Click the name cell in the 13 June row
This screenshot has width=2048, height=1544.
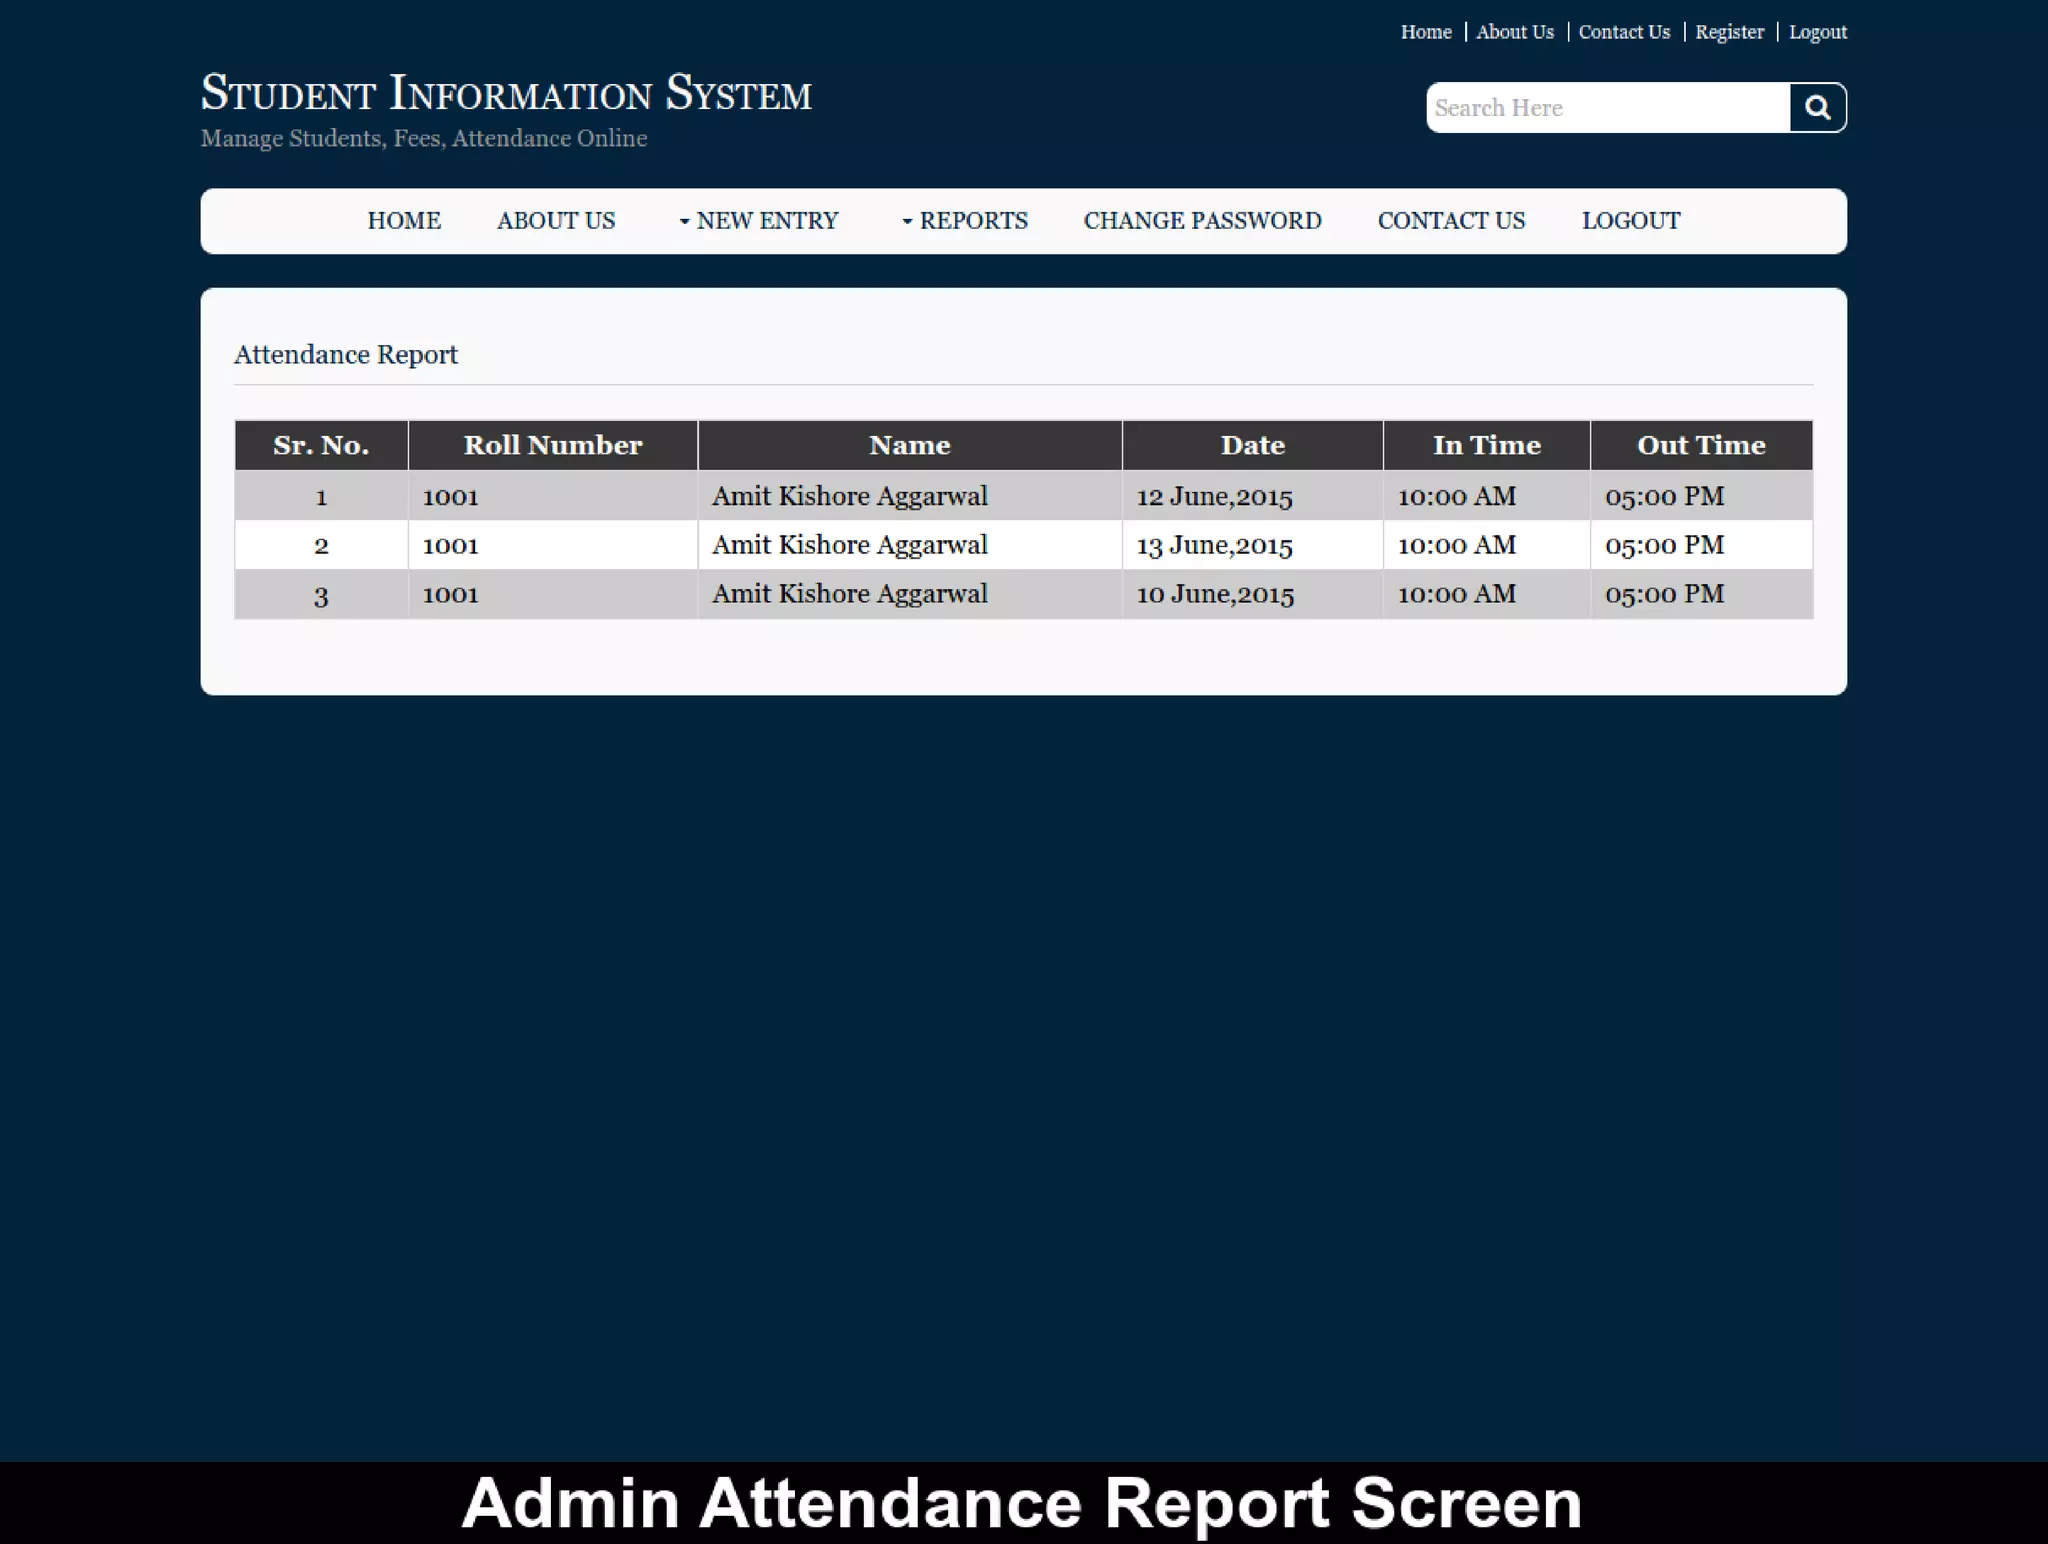[910, 545]
